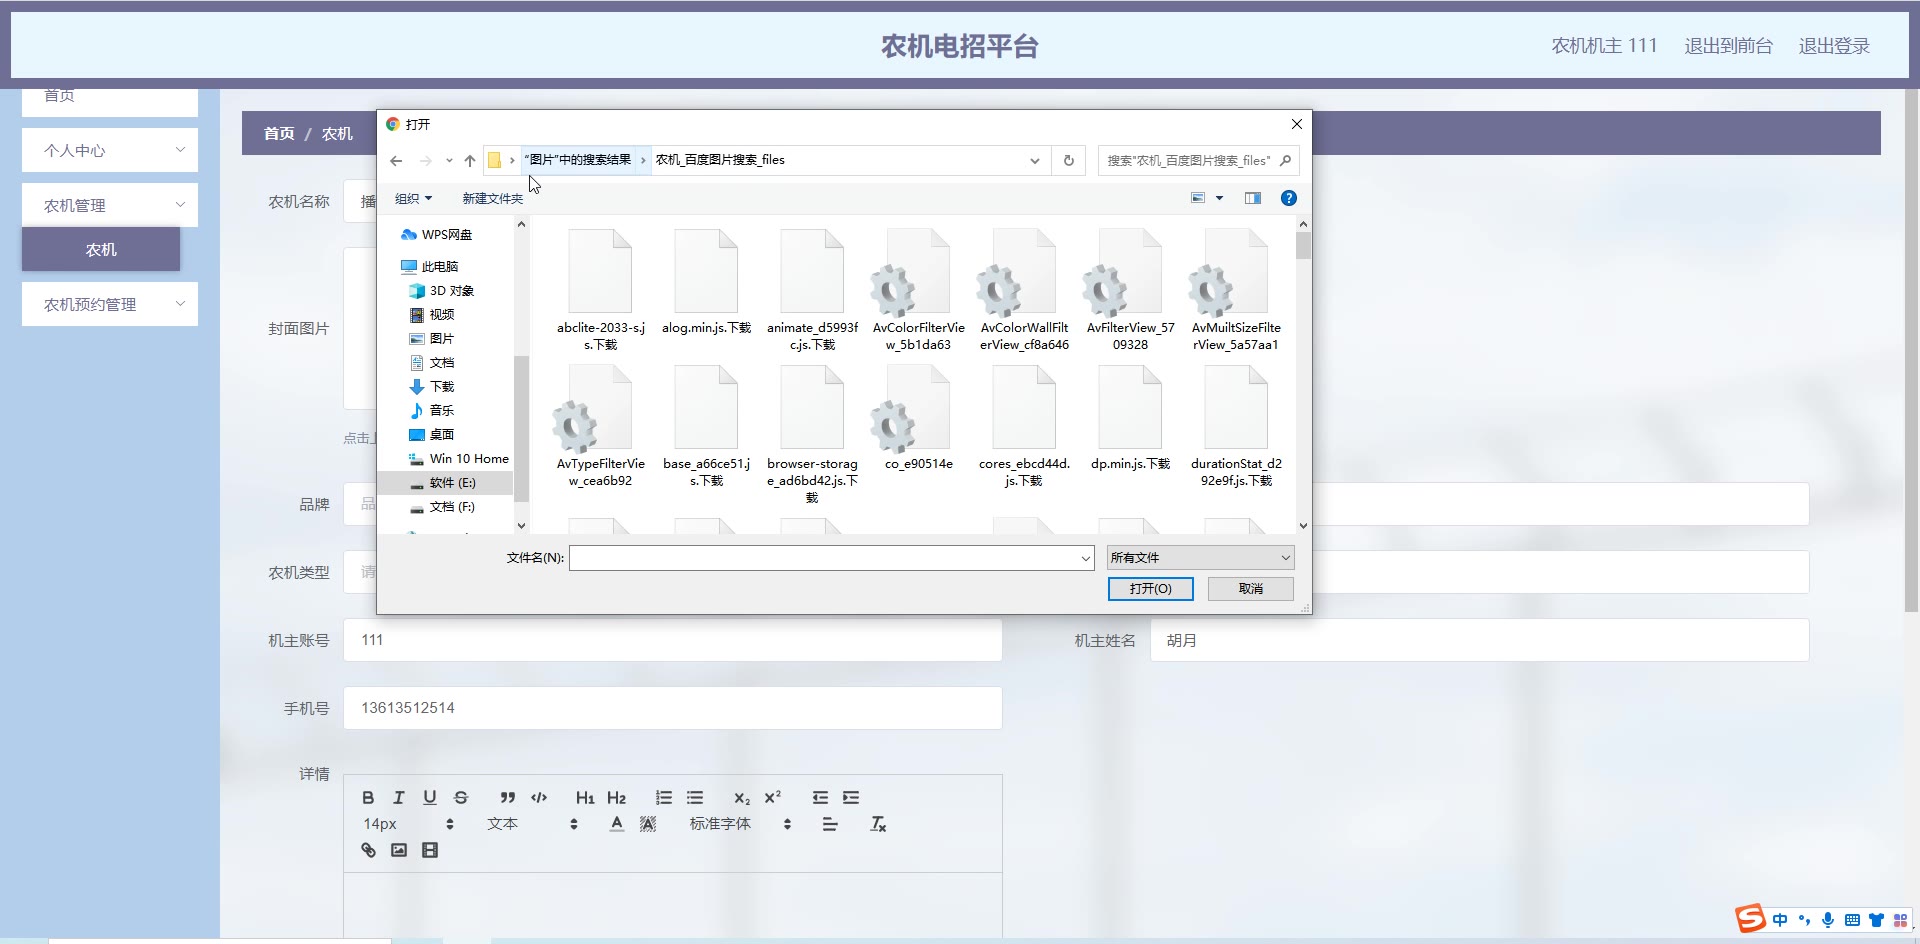The image size is (1920, 944).
Task: Click the blockquote icon
Action: pyautogui.click(x=508, y=797)
